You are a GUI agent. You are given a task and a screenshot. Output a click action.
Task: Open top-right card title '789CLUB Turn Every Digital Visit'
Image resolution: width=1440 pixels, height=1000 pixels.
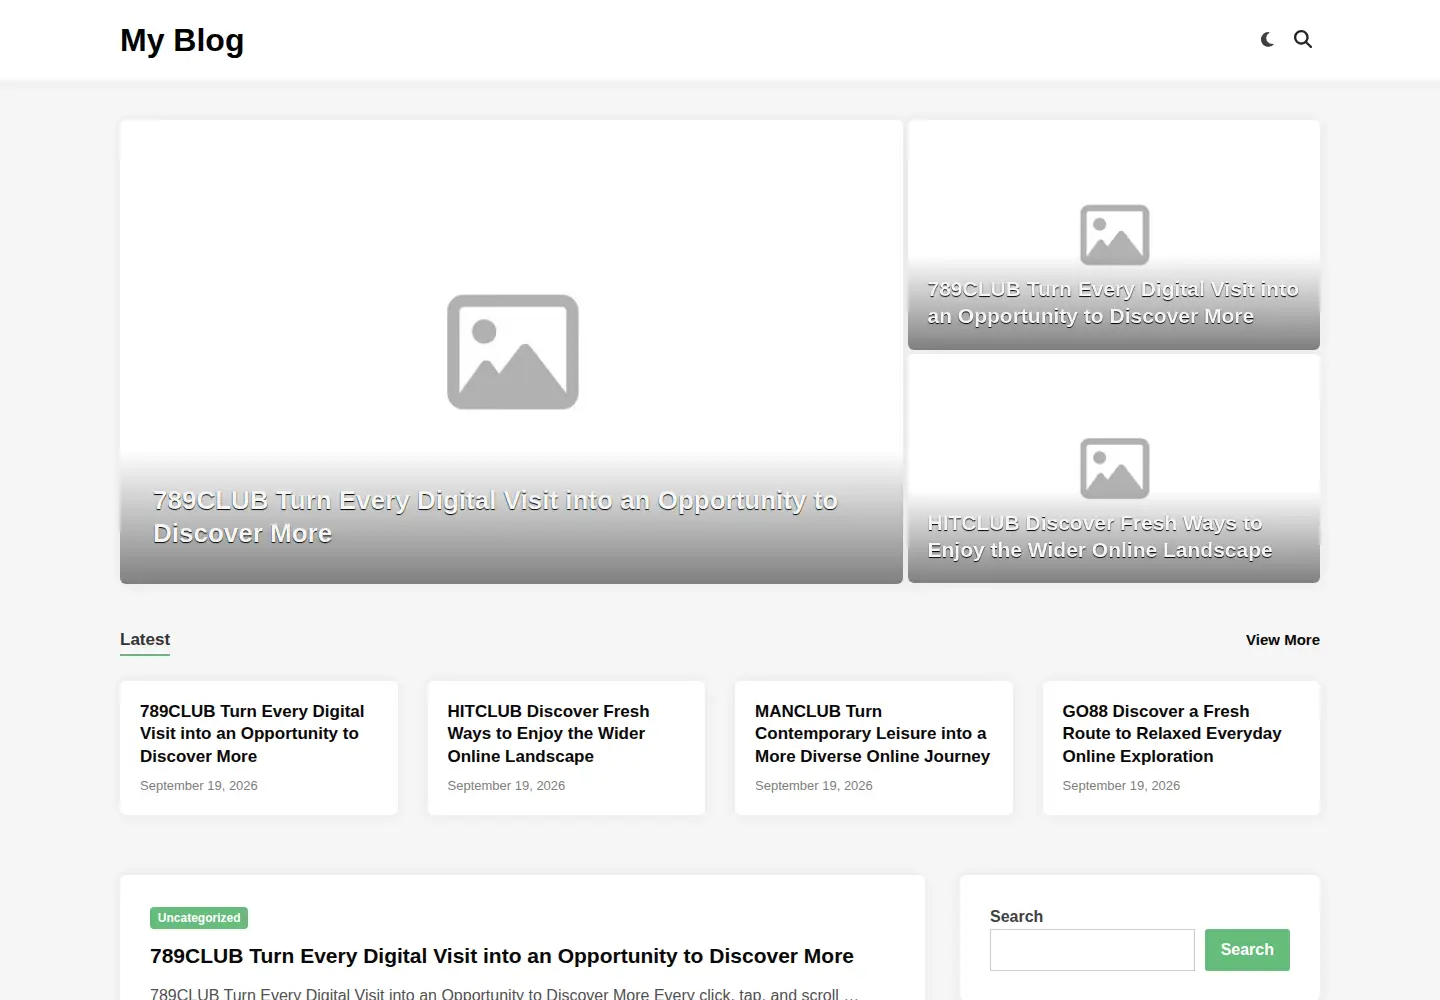click(1112, 303)
